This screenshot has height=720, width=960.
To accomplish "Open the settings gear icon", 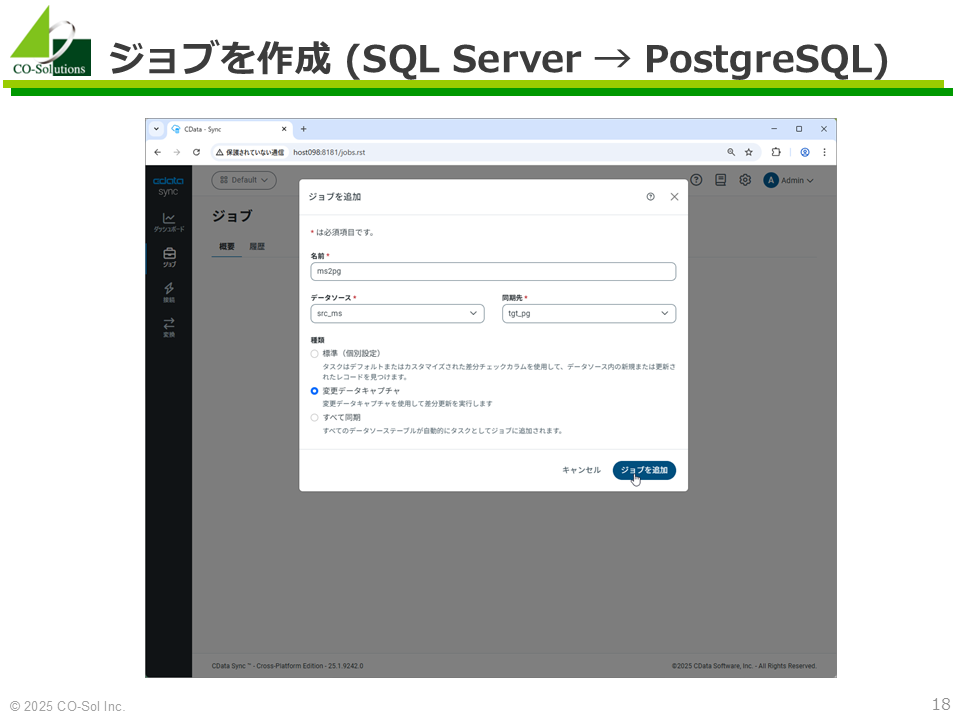I will 745,180.
